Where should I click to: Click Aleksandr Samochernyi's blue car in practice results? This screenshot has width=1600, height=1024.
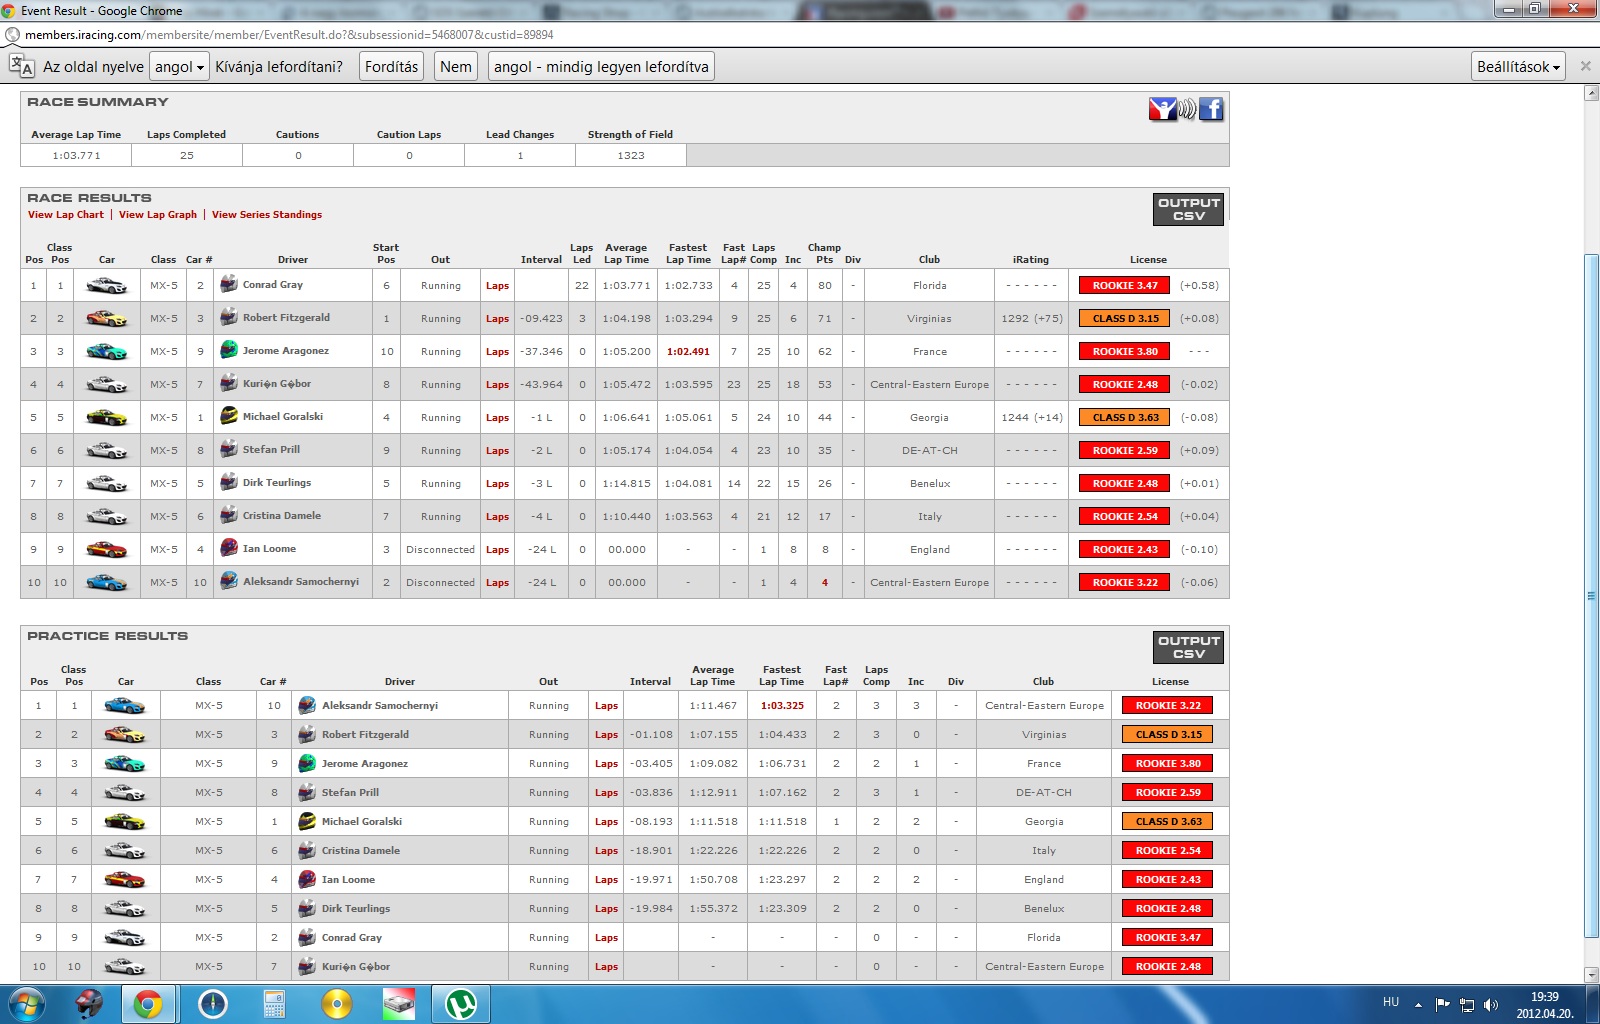125,705
